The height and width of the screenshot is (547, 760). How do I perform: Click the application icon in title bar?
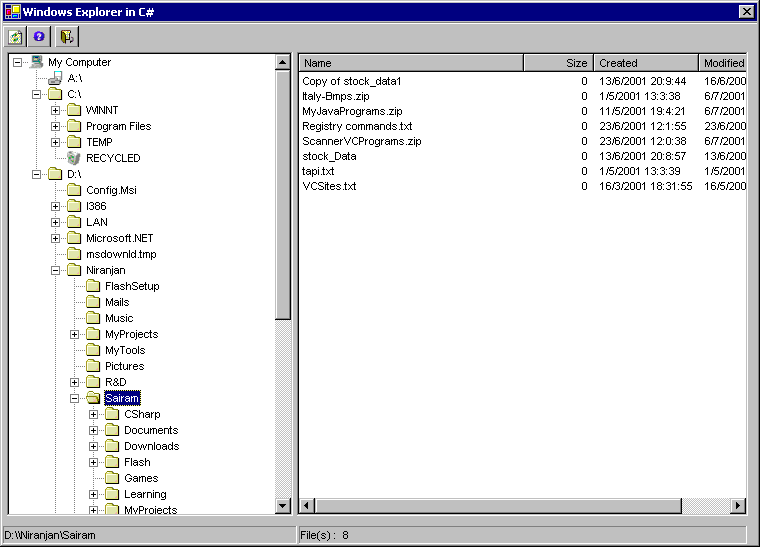coord(13,12)
